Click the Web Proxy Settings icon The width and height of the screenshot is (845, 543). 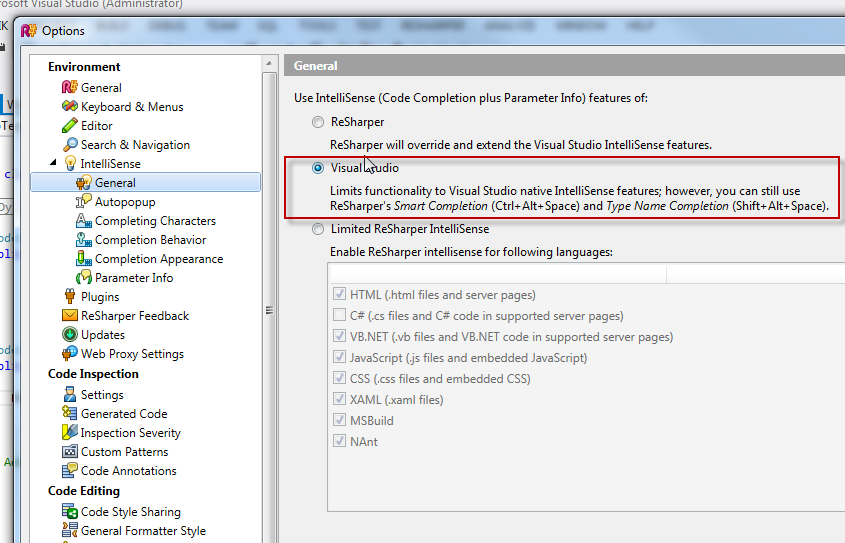coord(70,353)
